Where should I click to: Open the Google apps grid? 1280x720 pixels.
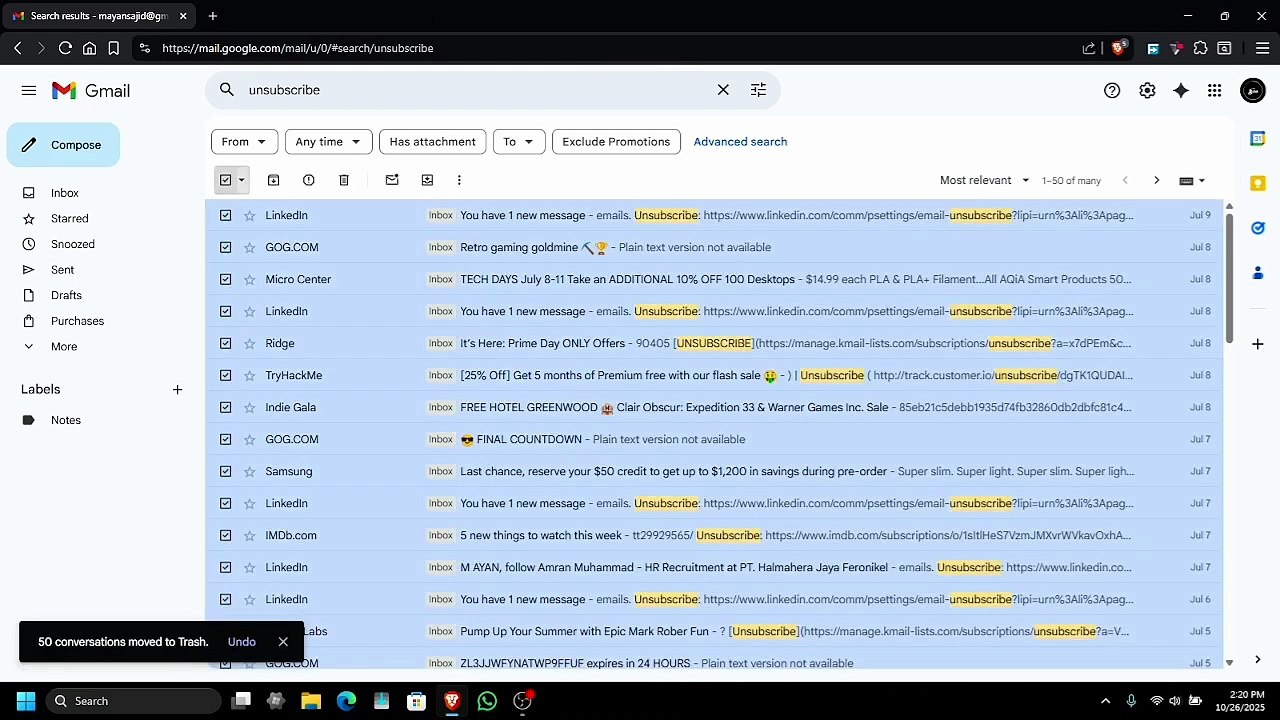pyautogui.click(x=1214, y=91)
